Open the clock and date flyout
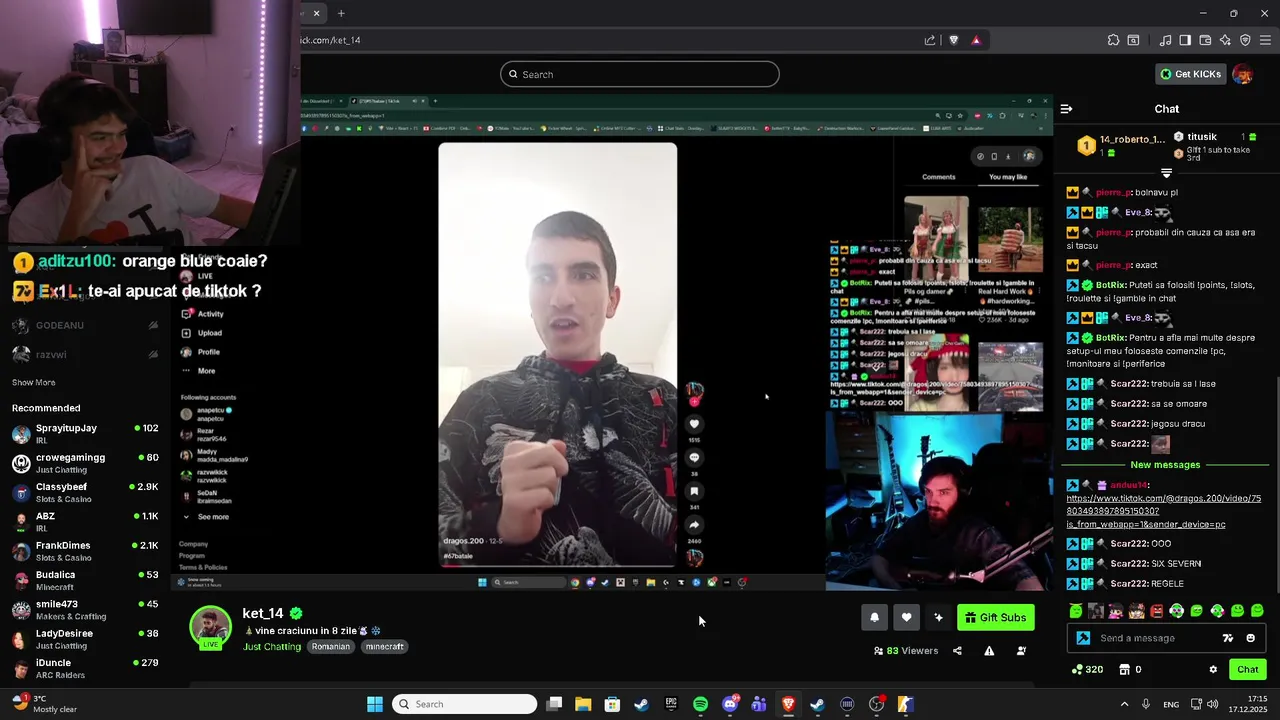Image resolution: width=1280 pixels, height=720 pixels. [1249, 704]
